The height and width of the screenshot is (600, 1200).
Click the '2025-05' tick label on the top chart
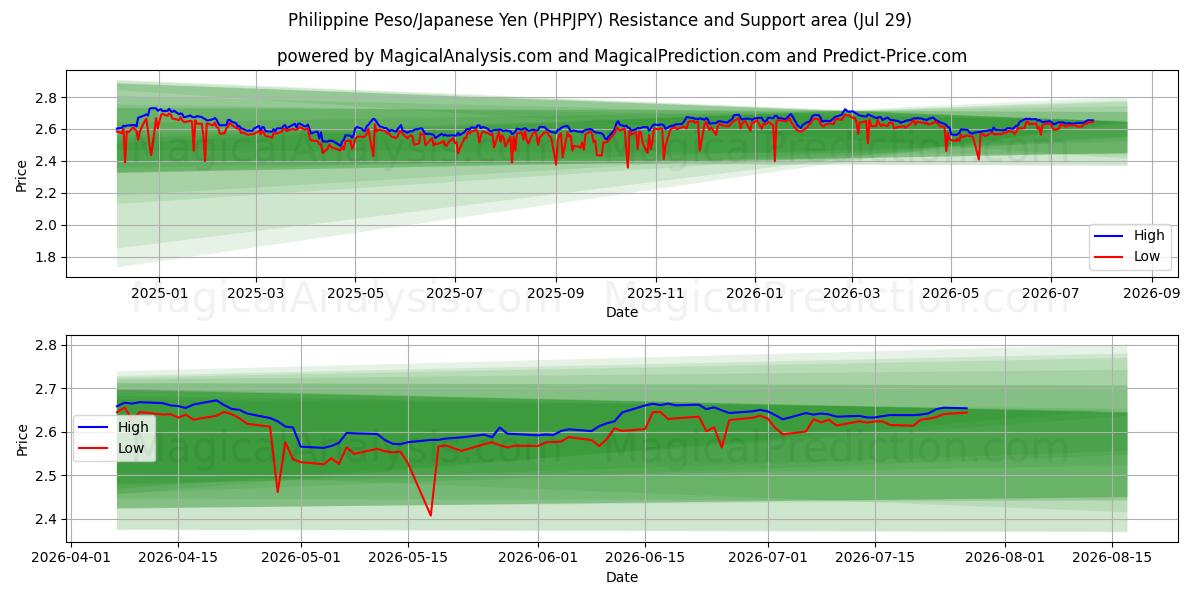point(356,294)
